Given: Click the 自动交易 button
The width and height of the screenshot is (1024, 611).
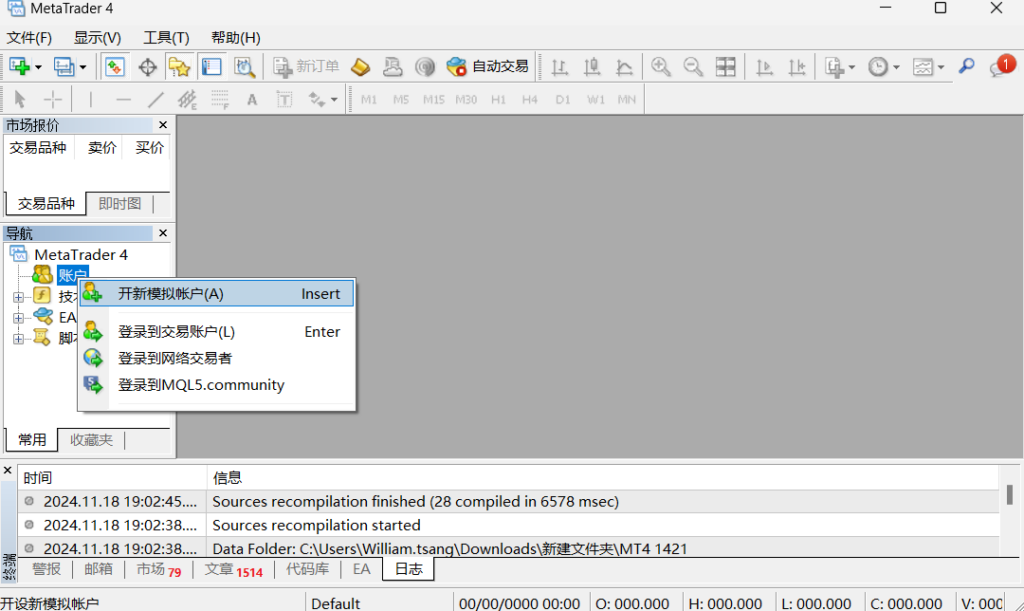Looking at the screenshot, I should [488, 67].
